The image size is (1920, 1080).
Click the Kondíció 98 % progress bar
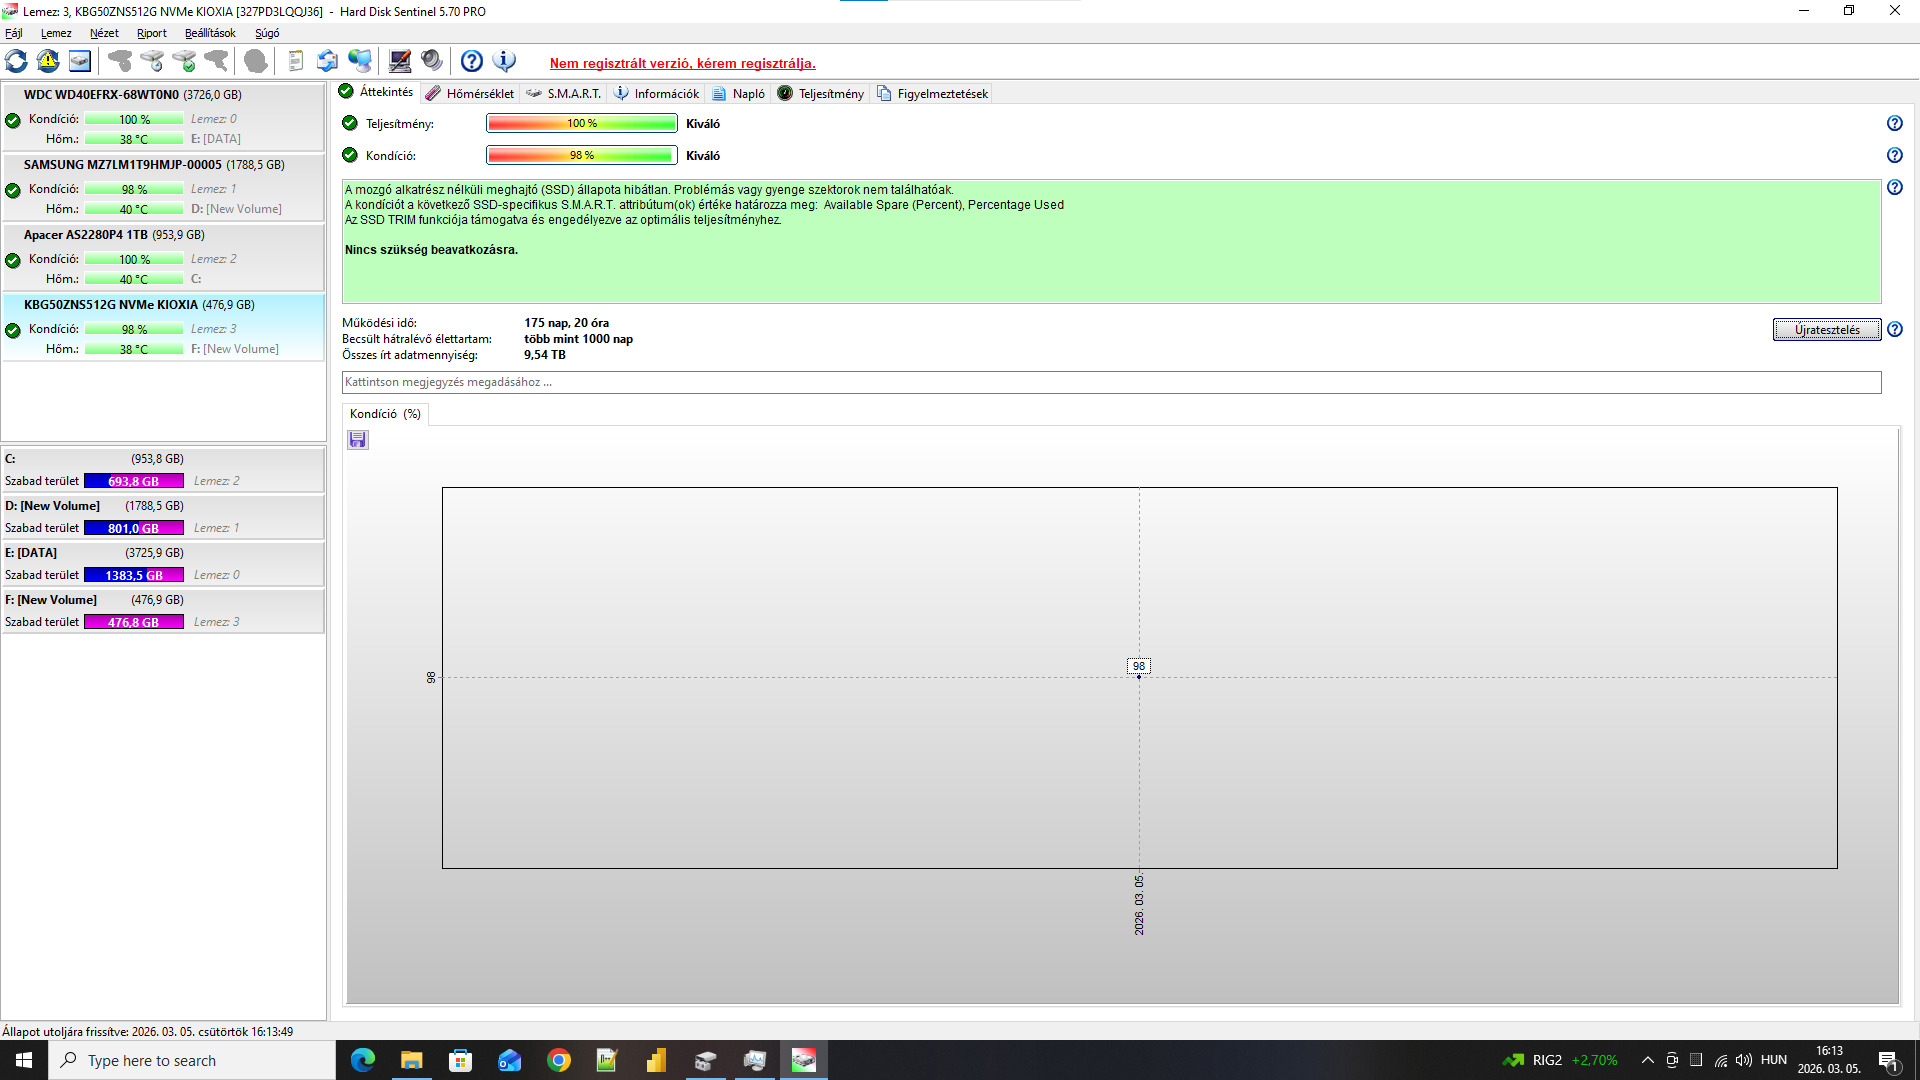(x=581, y=155)
